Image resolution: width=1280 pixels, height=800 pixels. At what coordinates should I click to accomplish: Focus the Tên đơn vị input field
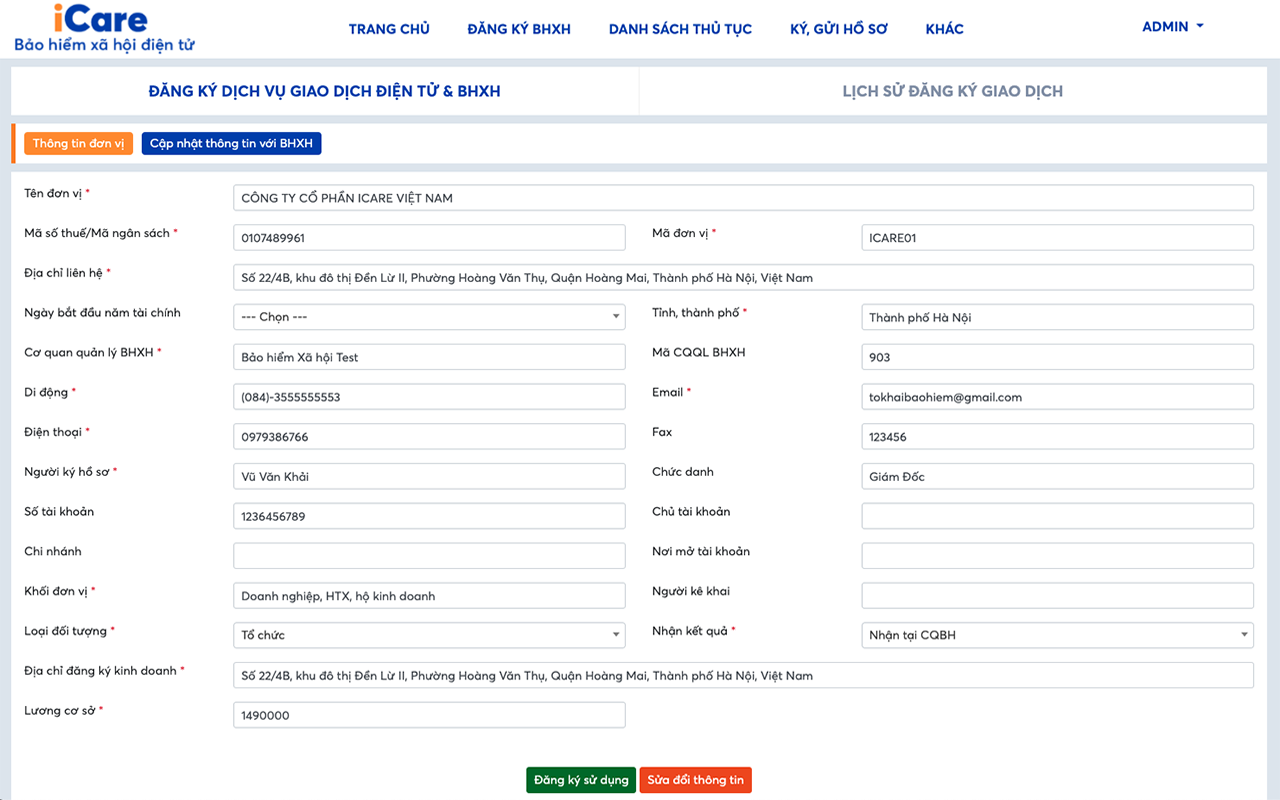tap(742, 198)
